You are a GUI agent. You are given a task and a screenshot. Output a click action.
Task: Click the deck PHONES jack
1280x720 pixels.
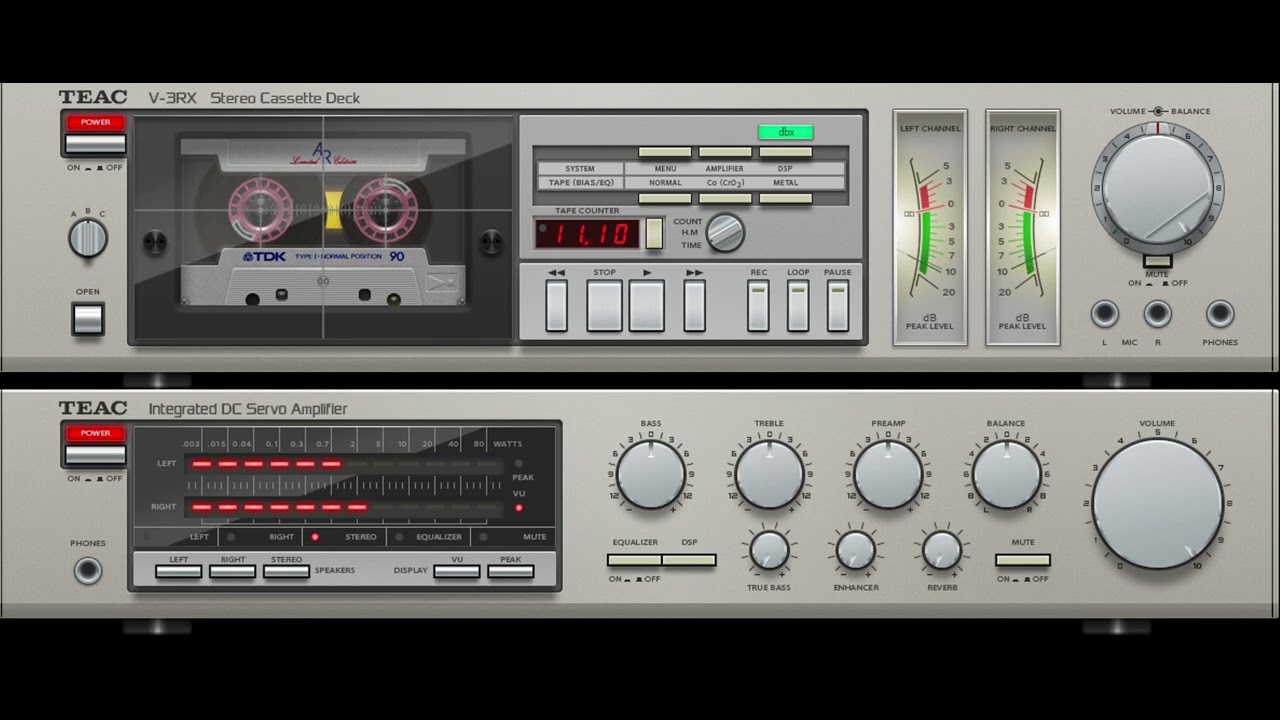(1220, 314)
